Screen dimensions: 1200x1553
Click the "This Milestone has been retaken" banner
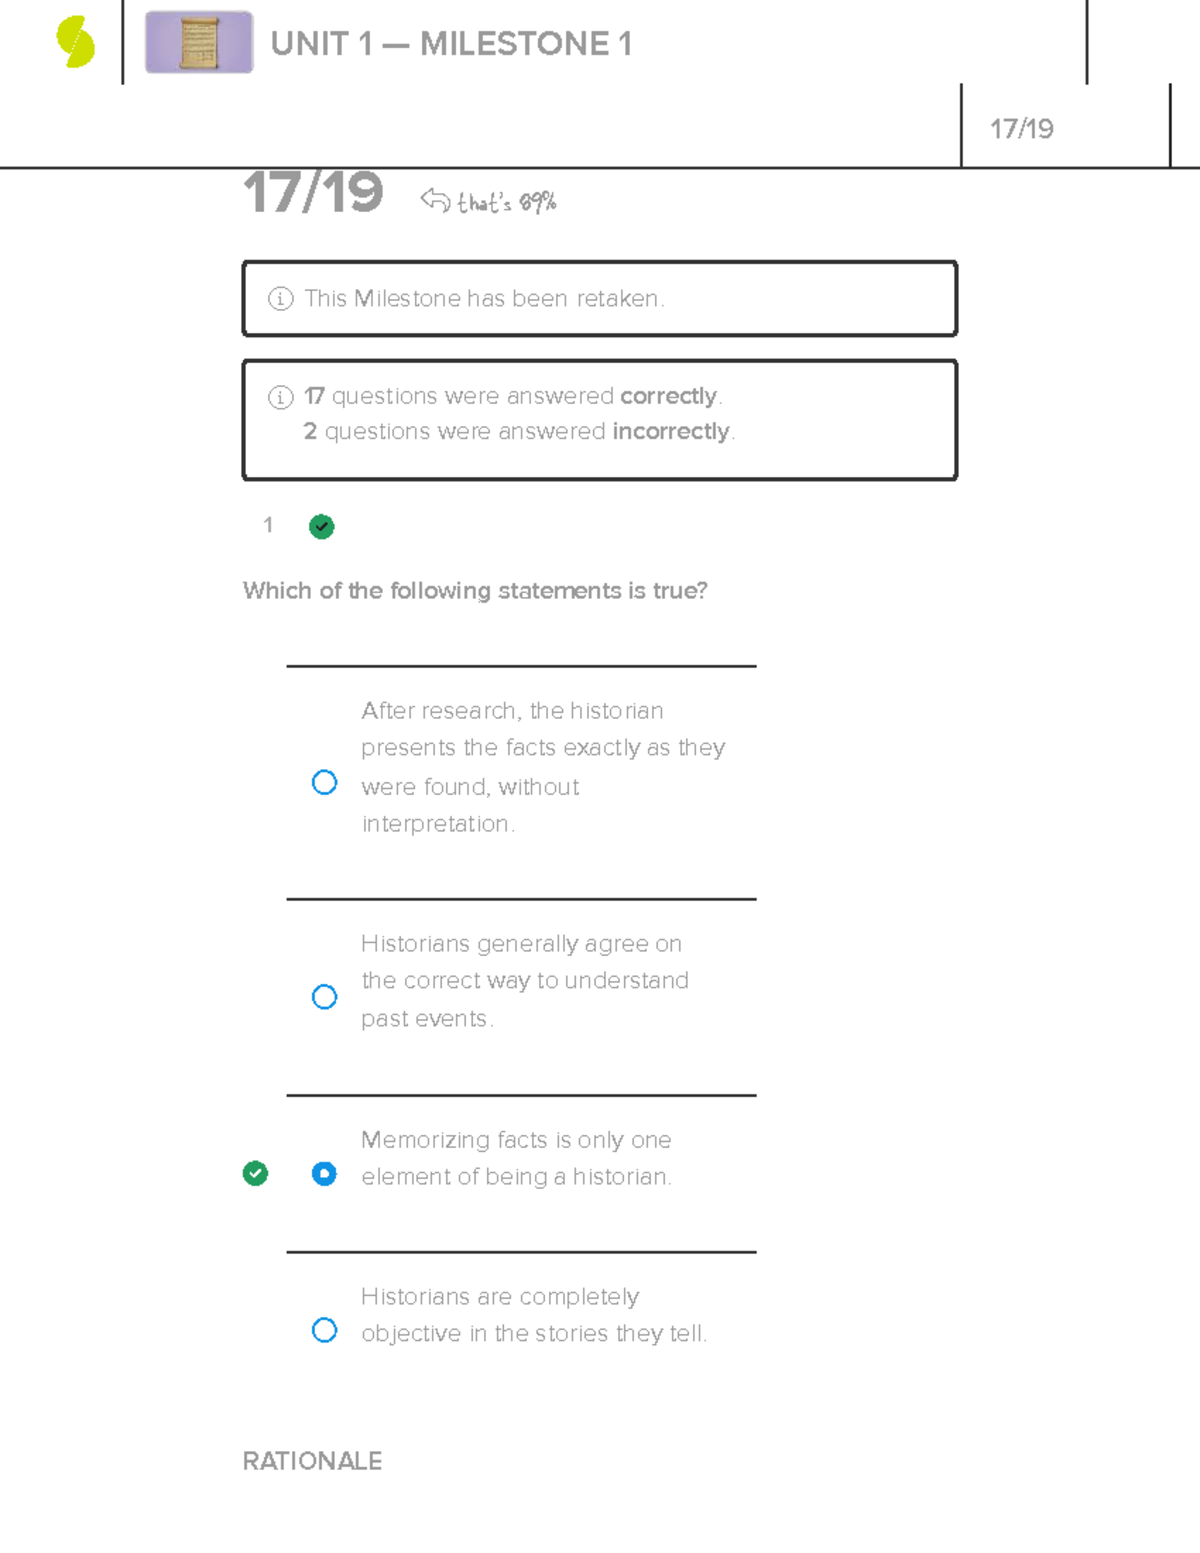click(x=600, y=299)
